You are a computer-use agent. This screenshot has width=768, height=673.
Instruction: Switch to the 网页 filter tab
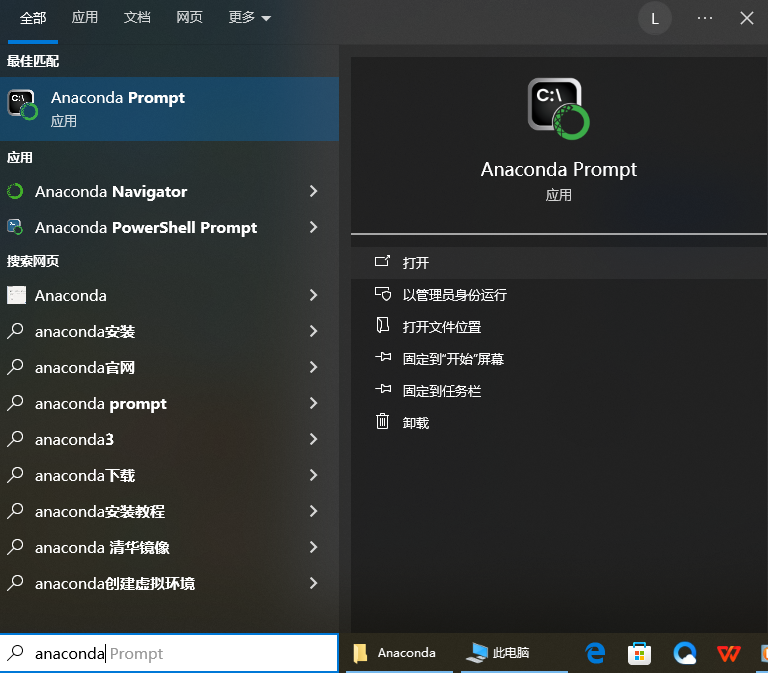[x=189, y=18]
